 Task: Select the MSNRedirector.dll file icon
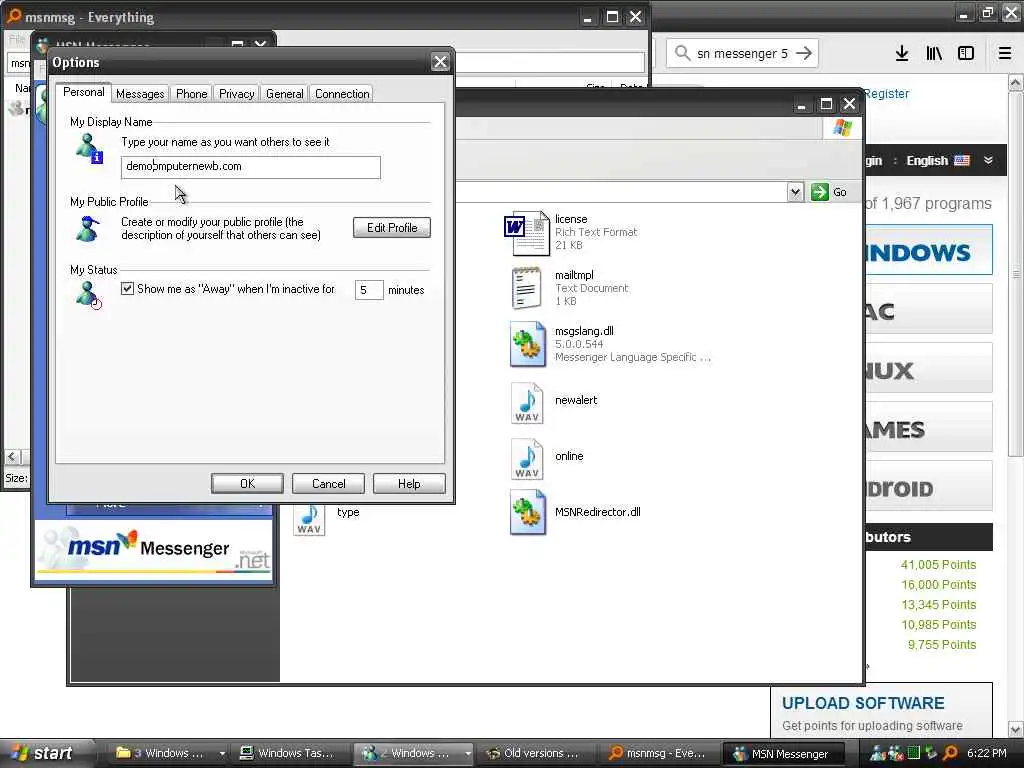tap(528, 512)
